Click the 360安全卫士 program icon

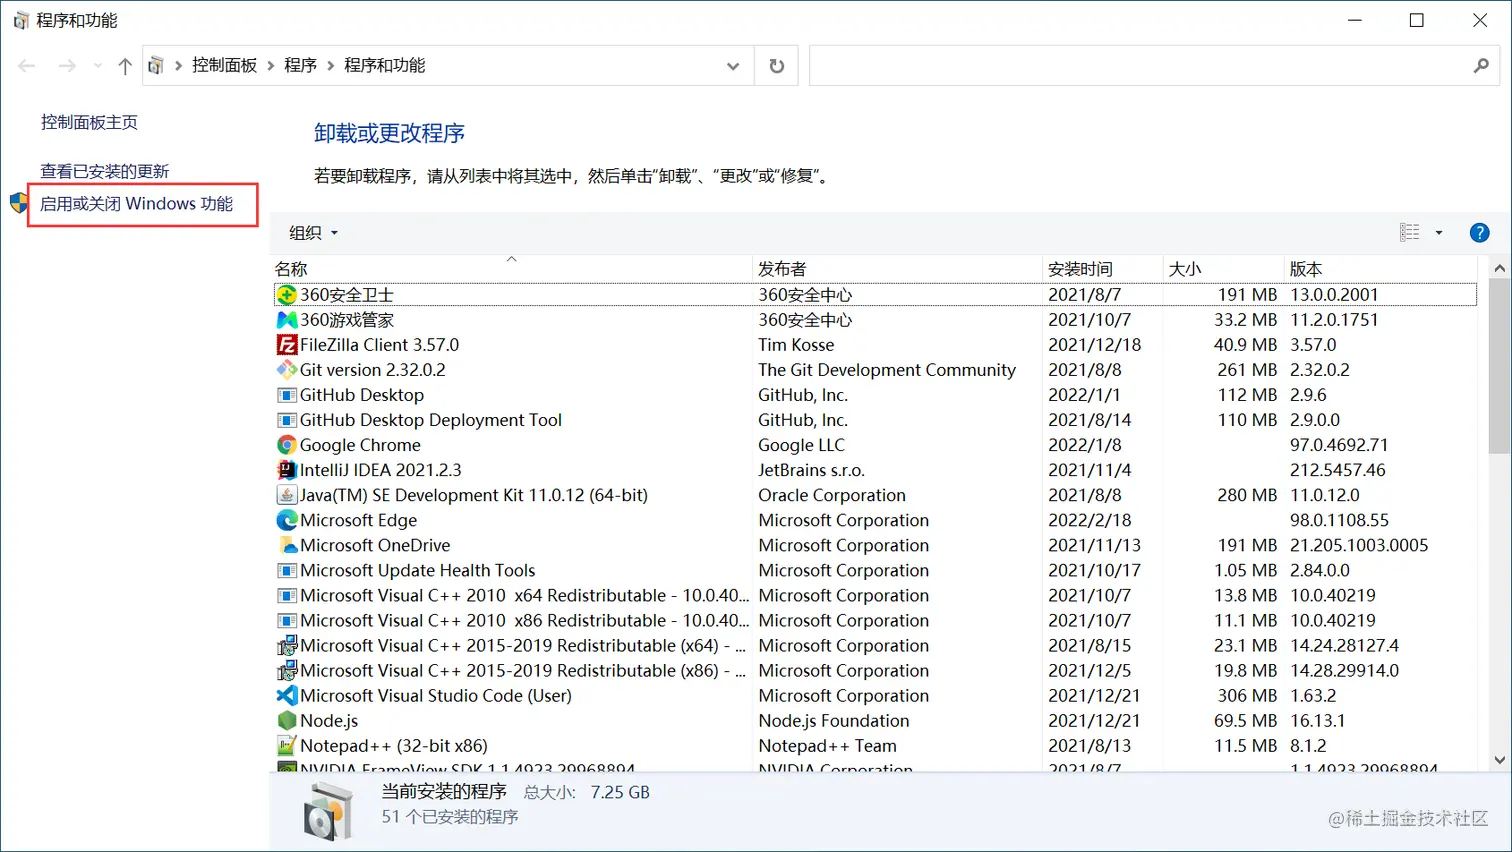coord(287,295)
